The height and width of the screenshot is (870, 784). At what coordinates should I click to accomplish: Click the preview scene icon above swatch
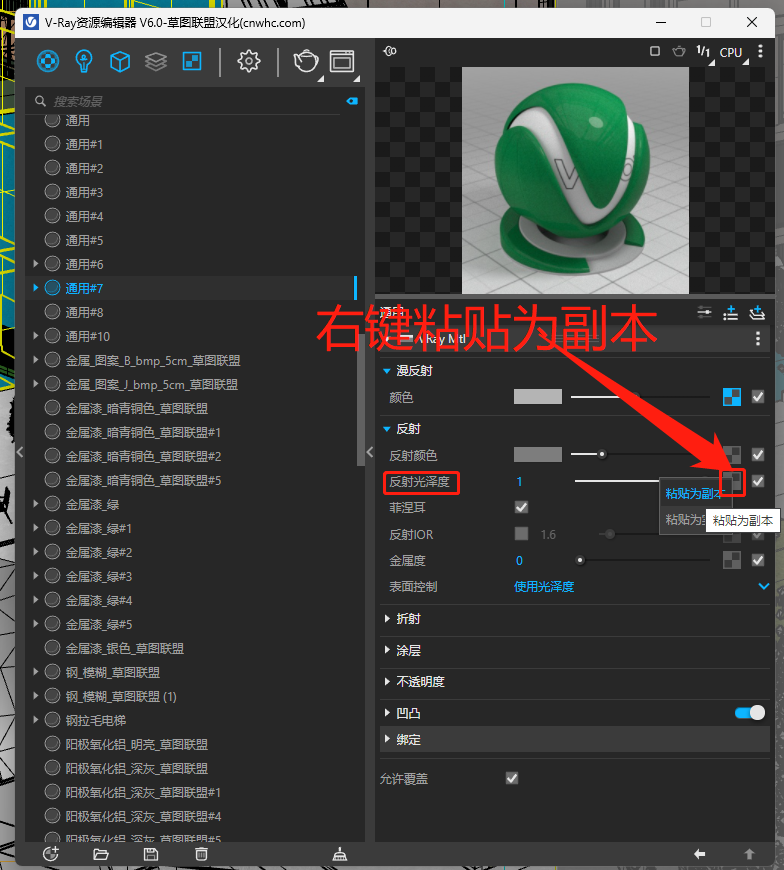[390, 51]
